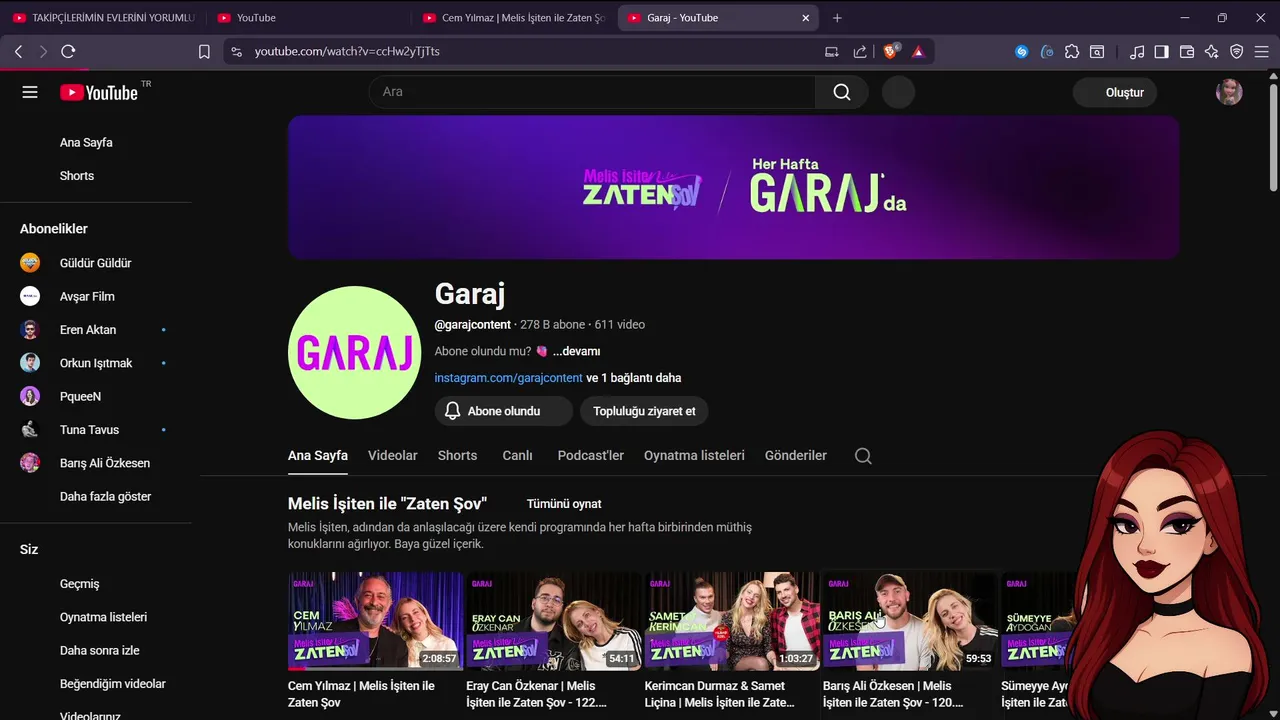
Task: Click the browser address bar URL
Action: [347, 51]
